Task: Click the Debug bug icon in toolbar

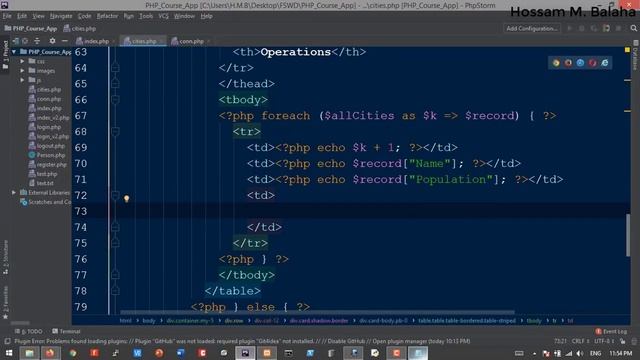Action: point(582,29)
